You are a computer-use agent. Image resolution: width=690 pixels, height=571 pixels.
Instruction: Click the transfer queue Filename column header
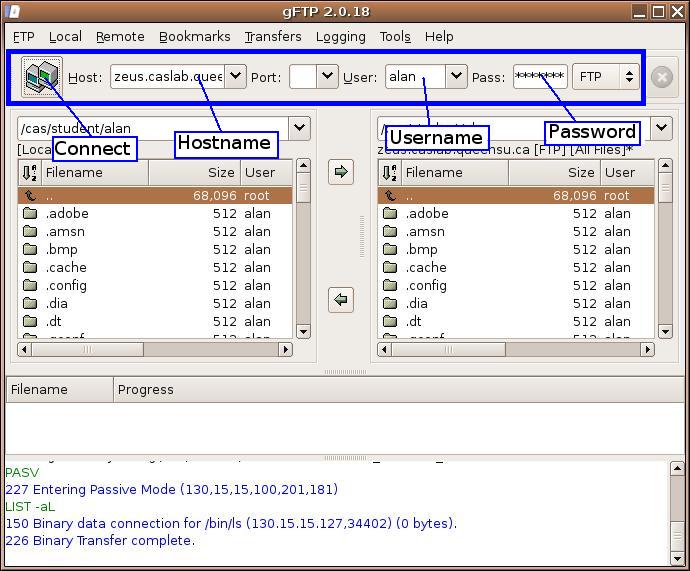click(x=60, y=389)
